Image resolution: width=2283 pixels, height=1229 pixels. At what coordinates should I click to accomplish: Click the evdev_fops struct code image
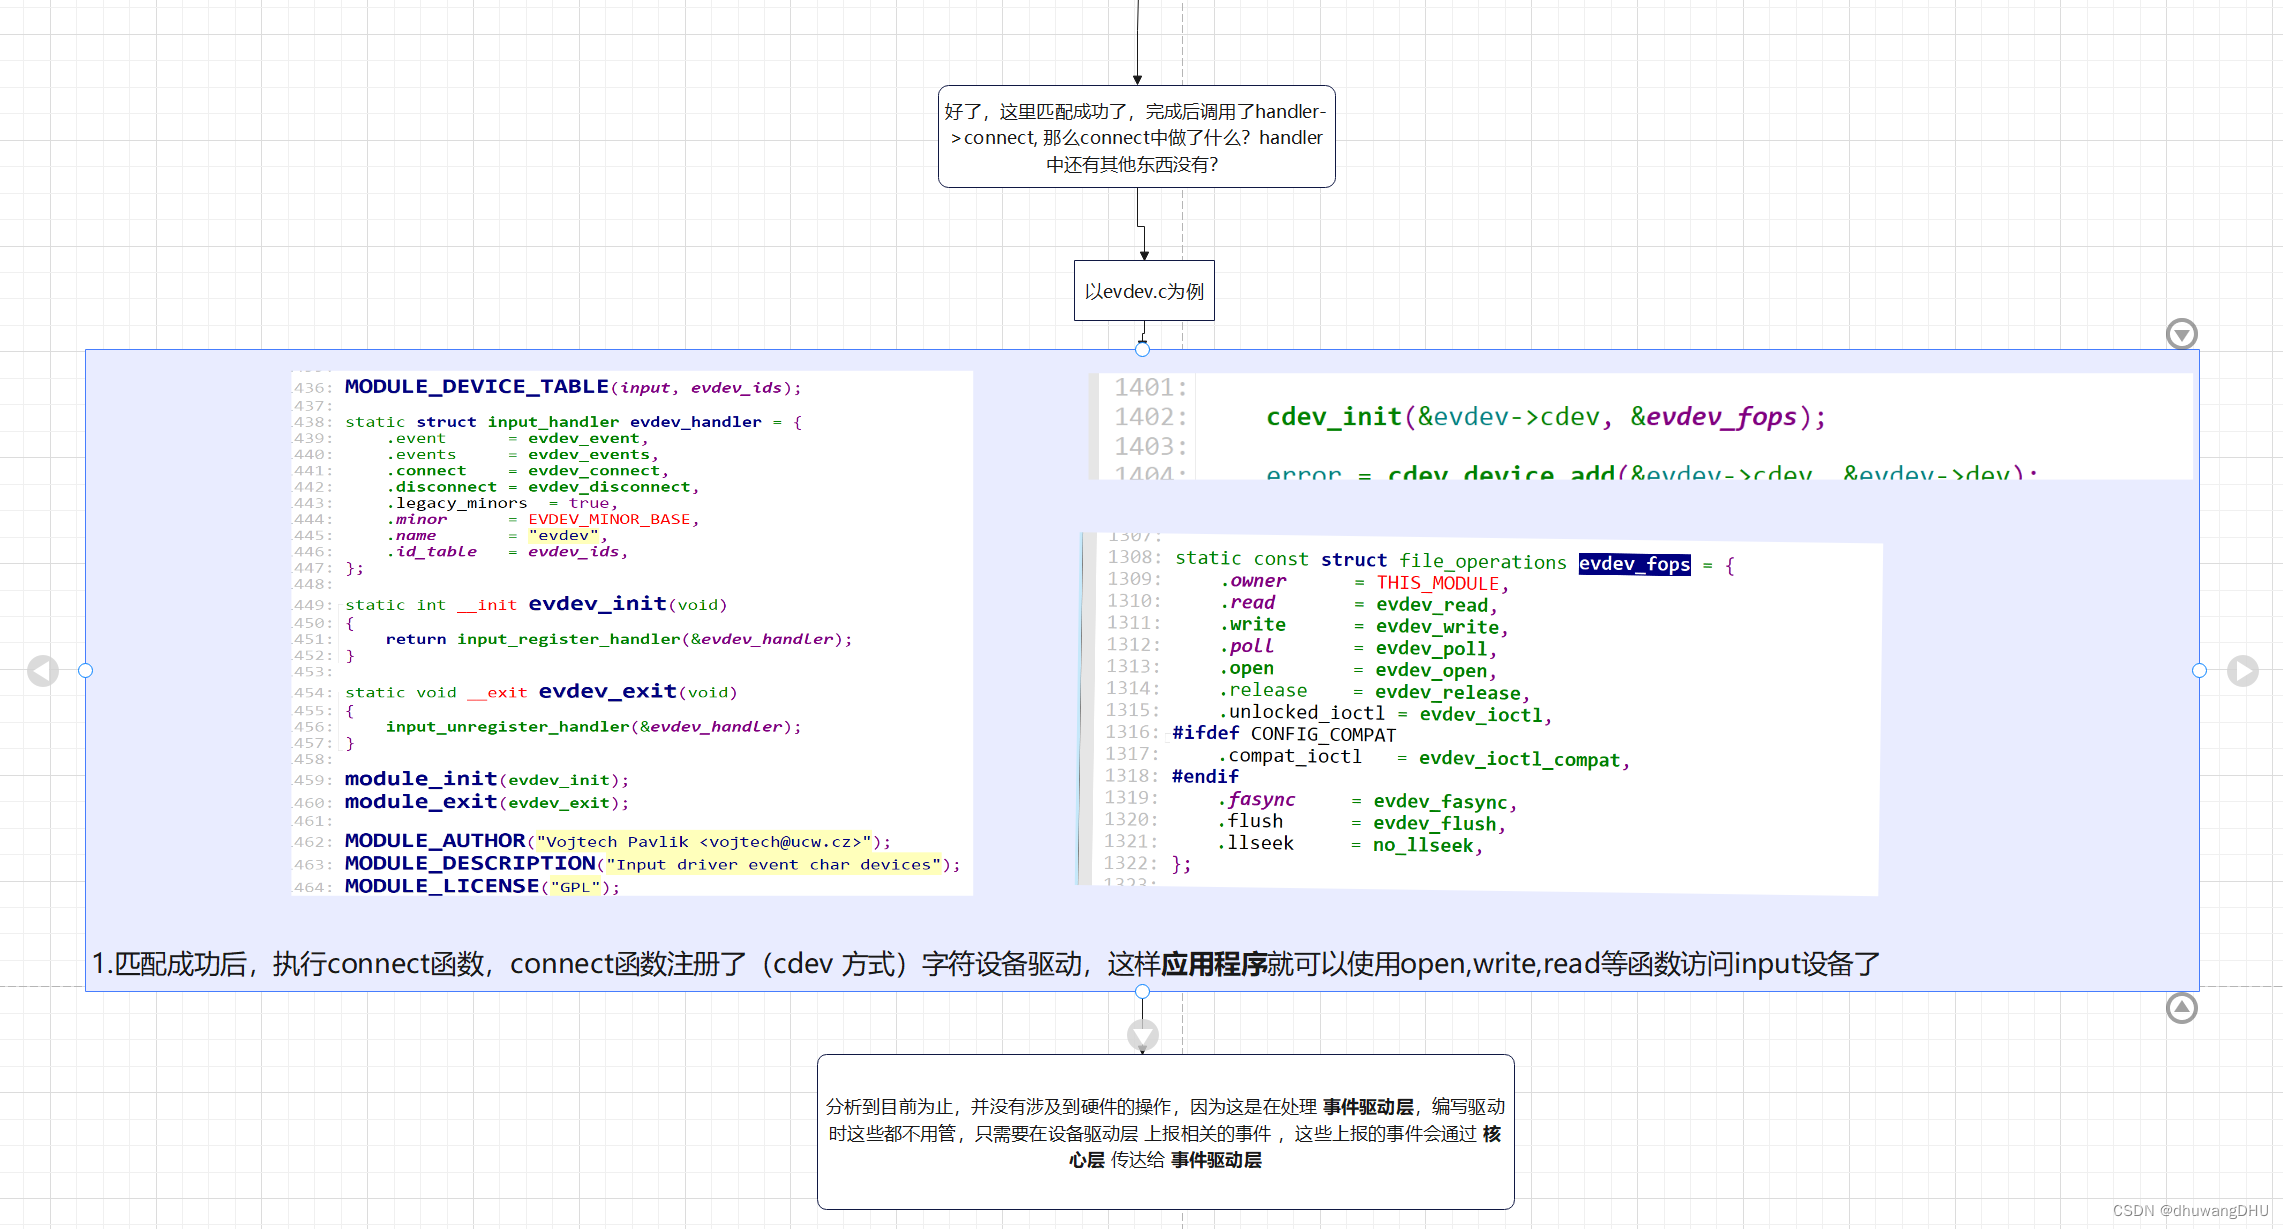(x=1480, y=712)
